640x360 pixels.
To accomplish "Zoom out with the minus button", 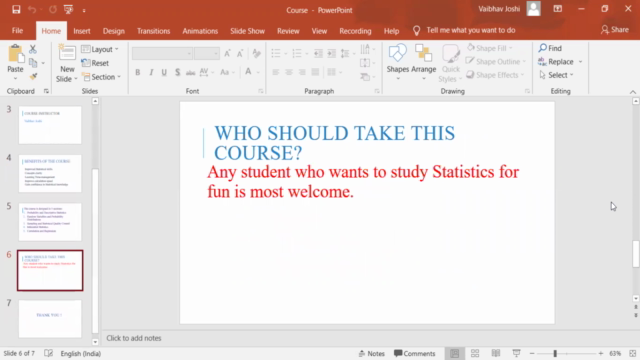I will click(x=532, y=353).
